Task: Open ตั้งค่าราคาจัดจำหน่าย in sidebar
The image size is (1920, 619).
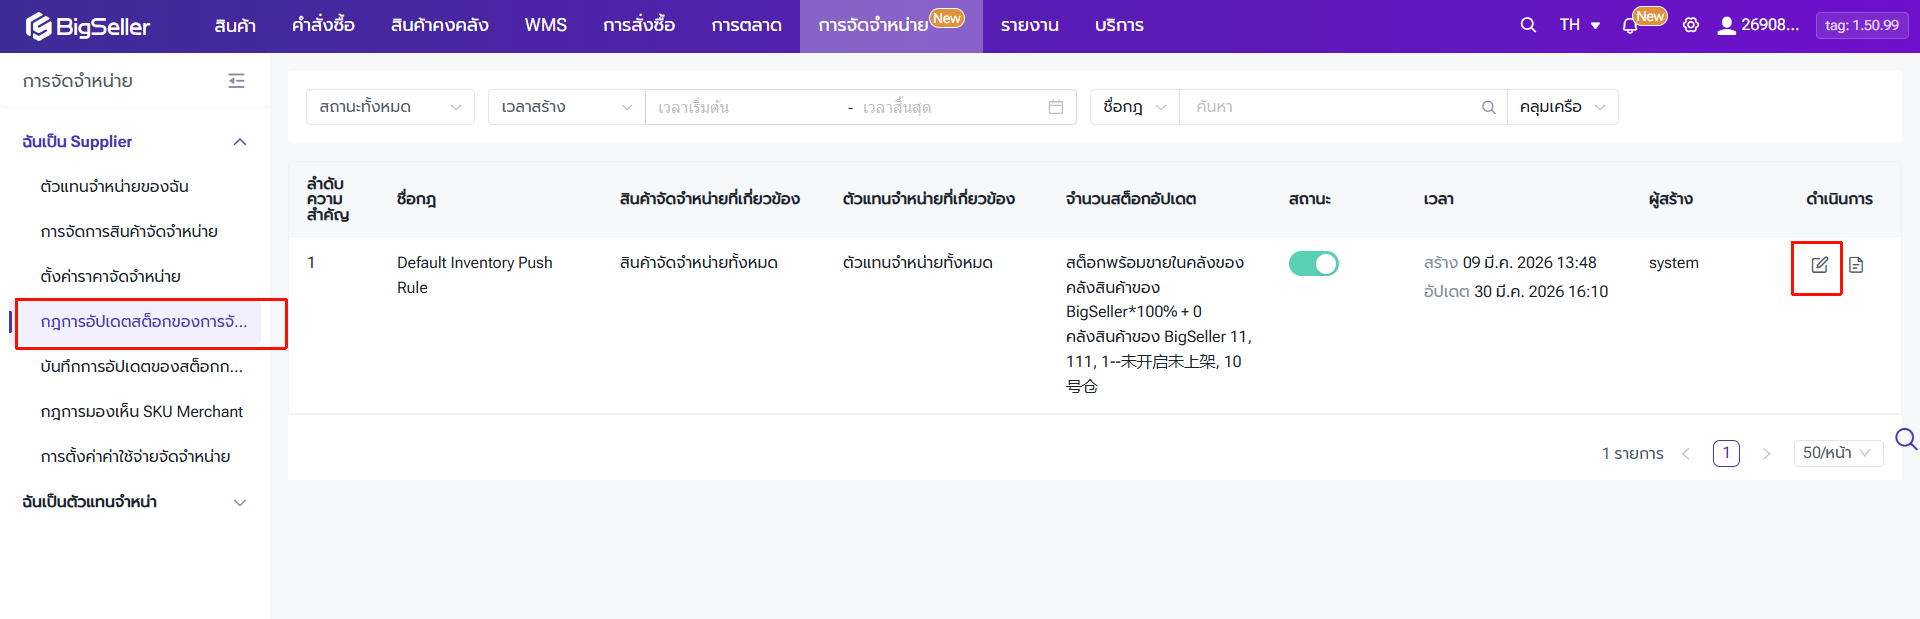Action: (111, 277)
